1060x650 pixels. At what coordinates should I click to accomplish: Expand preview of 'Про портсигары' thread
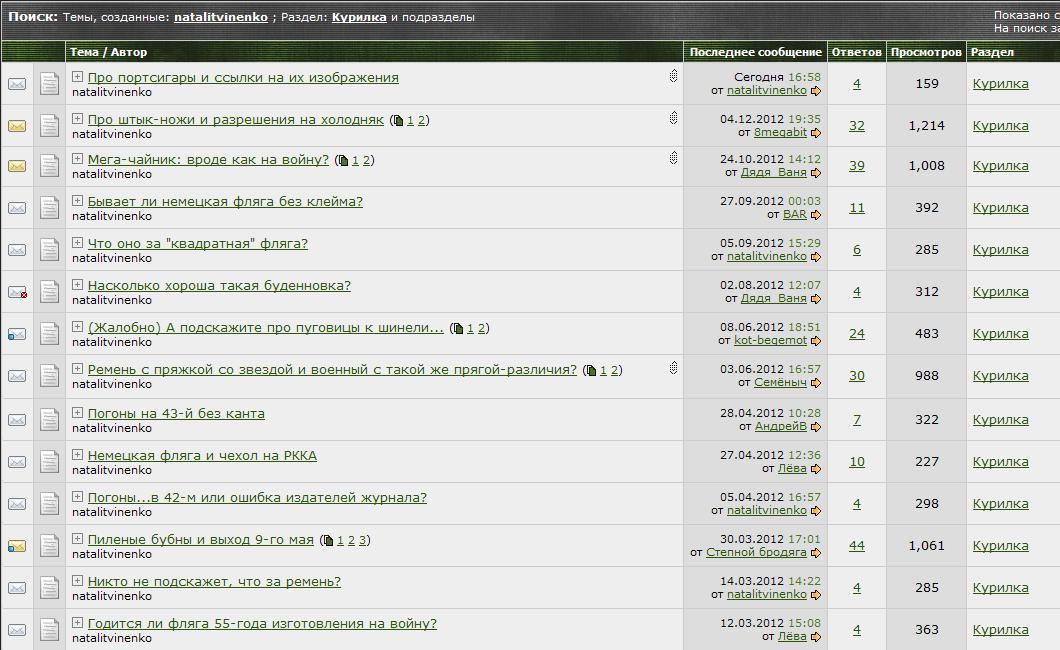click(x=77, y=77)
